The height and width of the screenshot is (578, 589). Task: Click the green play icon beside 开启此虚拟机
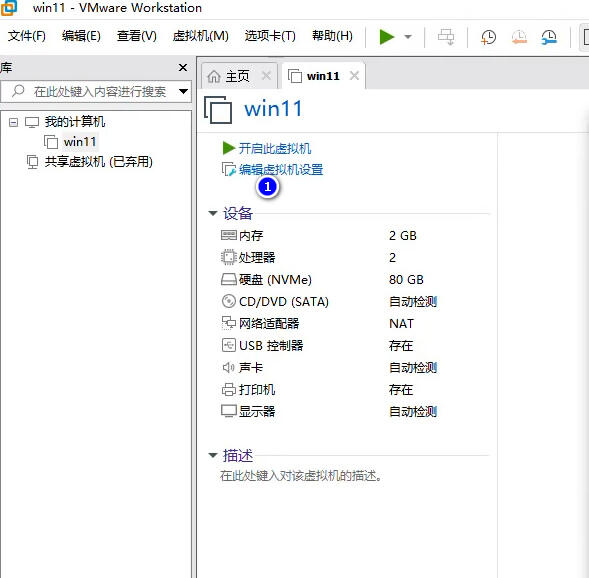click(x=229, y=148)
